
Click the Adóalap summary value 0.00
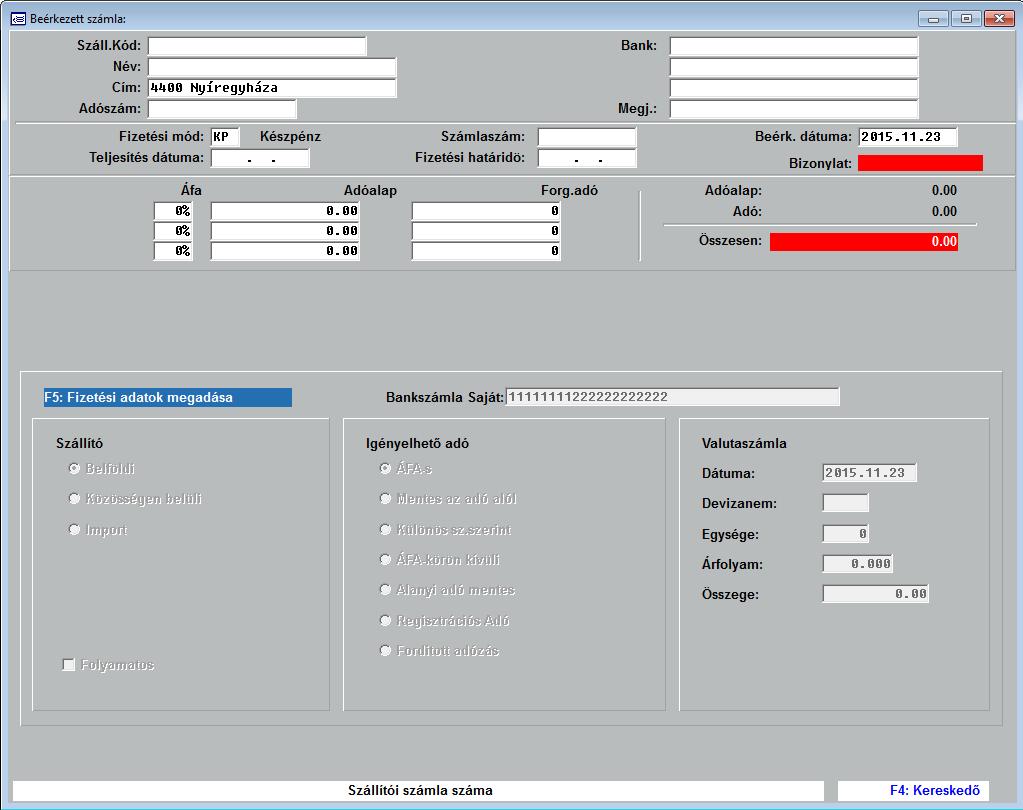[x=944, y=190]
